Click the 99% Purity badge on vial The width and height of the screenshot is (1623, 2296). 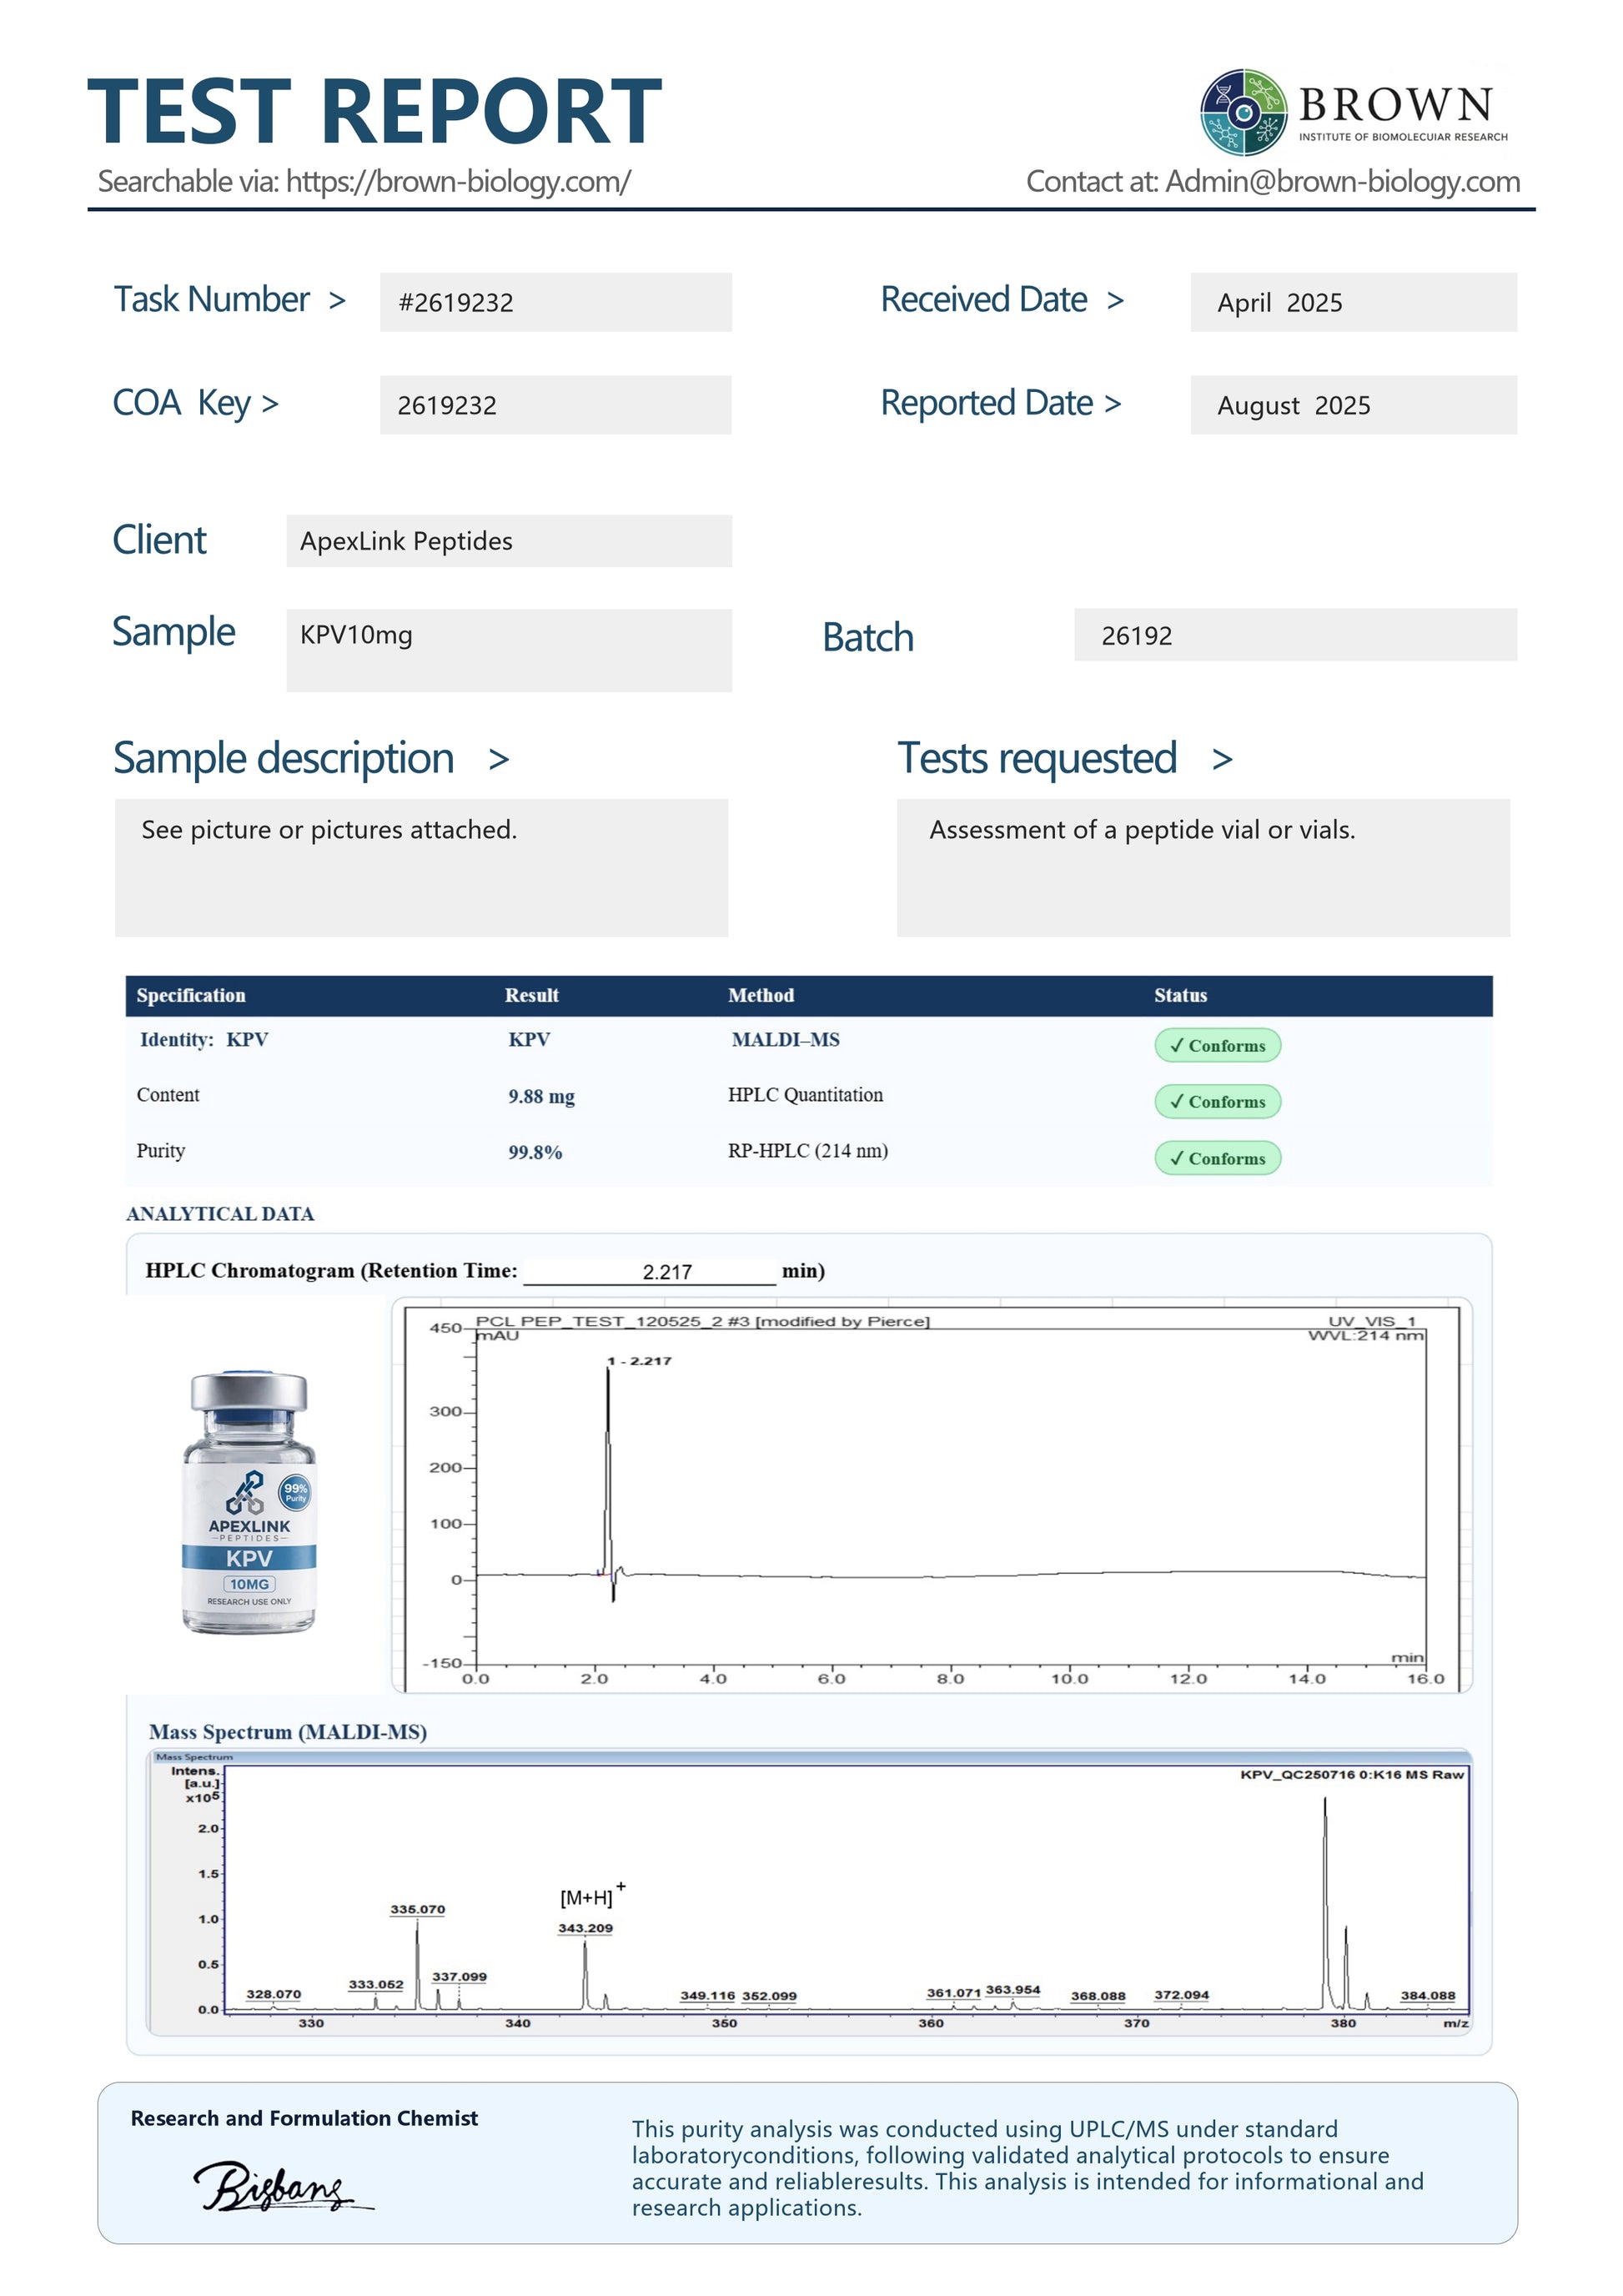[295, 1492]
